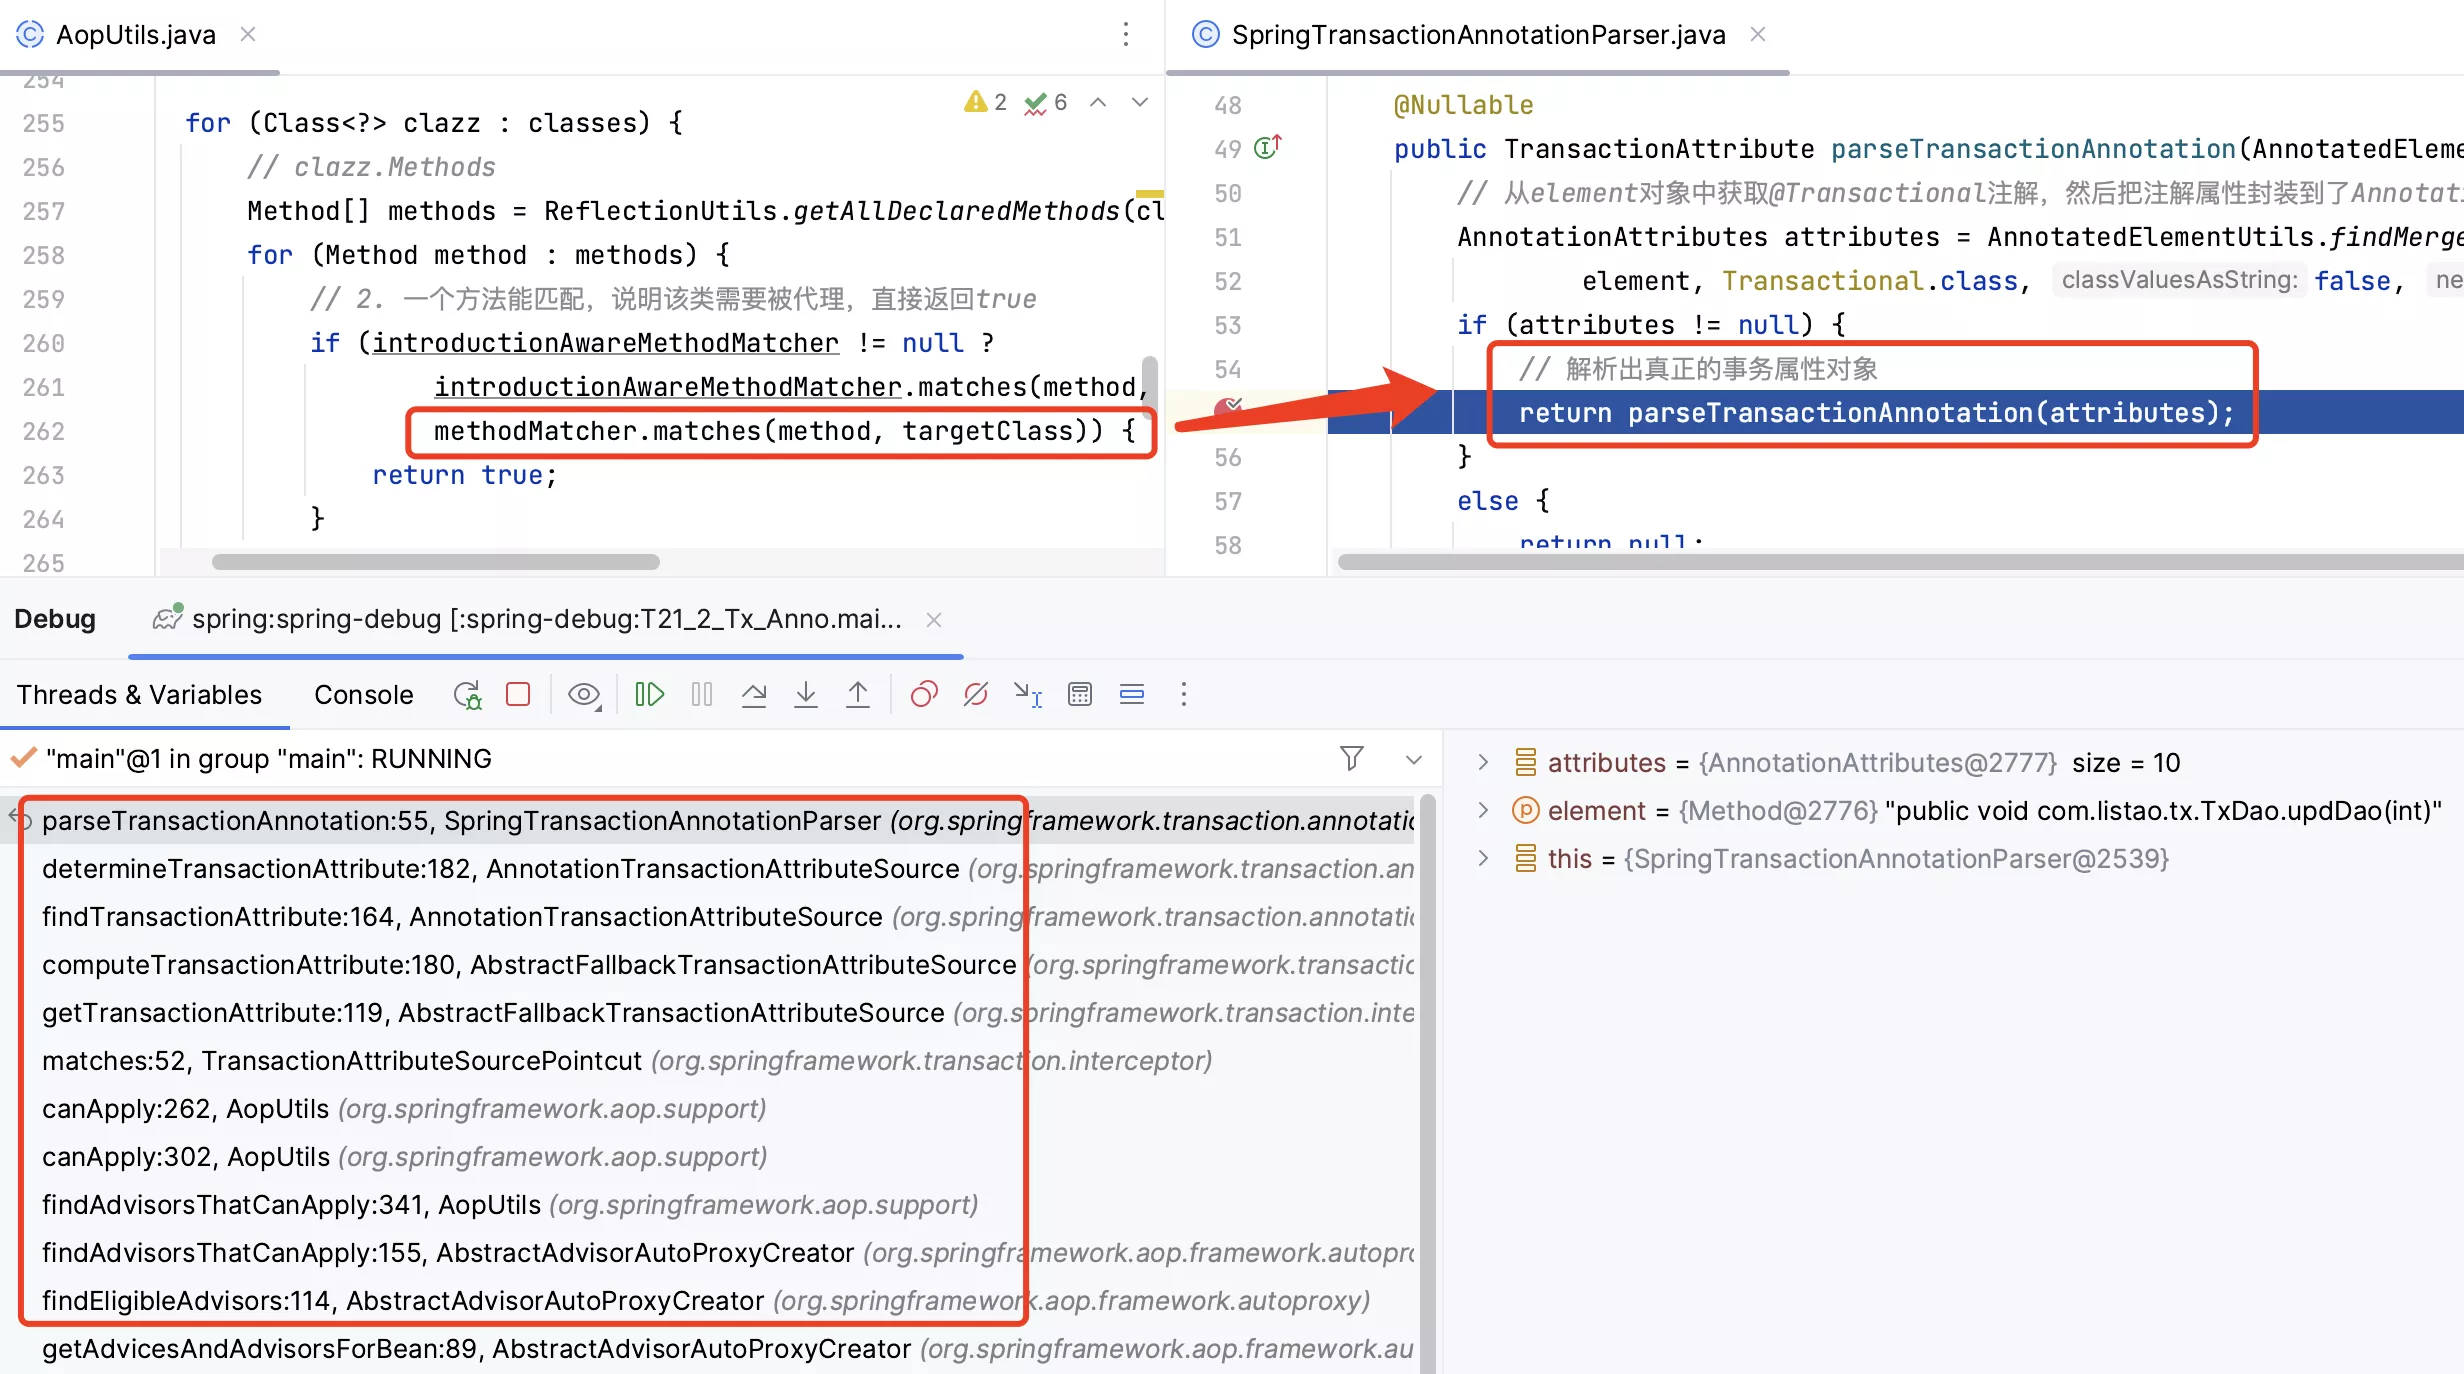Image resolution: width=2464 pixels, height=1374 pixels.
Task: Open the AopUtils editor tab options menu
Action: coord(1126,35)
